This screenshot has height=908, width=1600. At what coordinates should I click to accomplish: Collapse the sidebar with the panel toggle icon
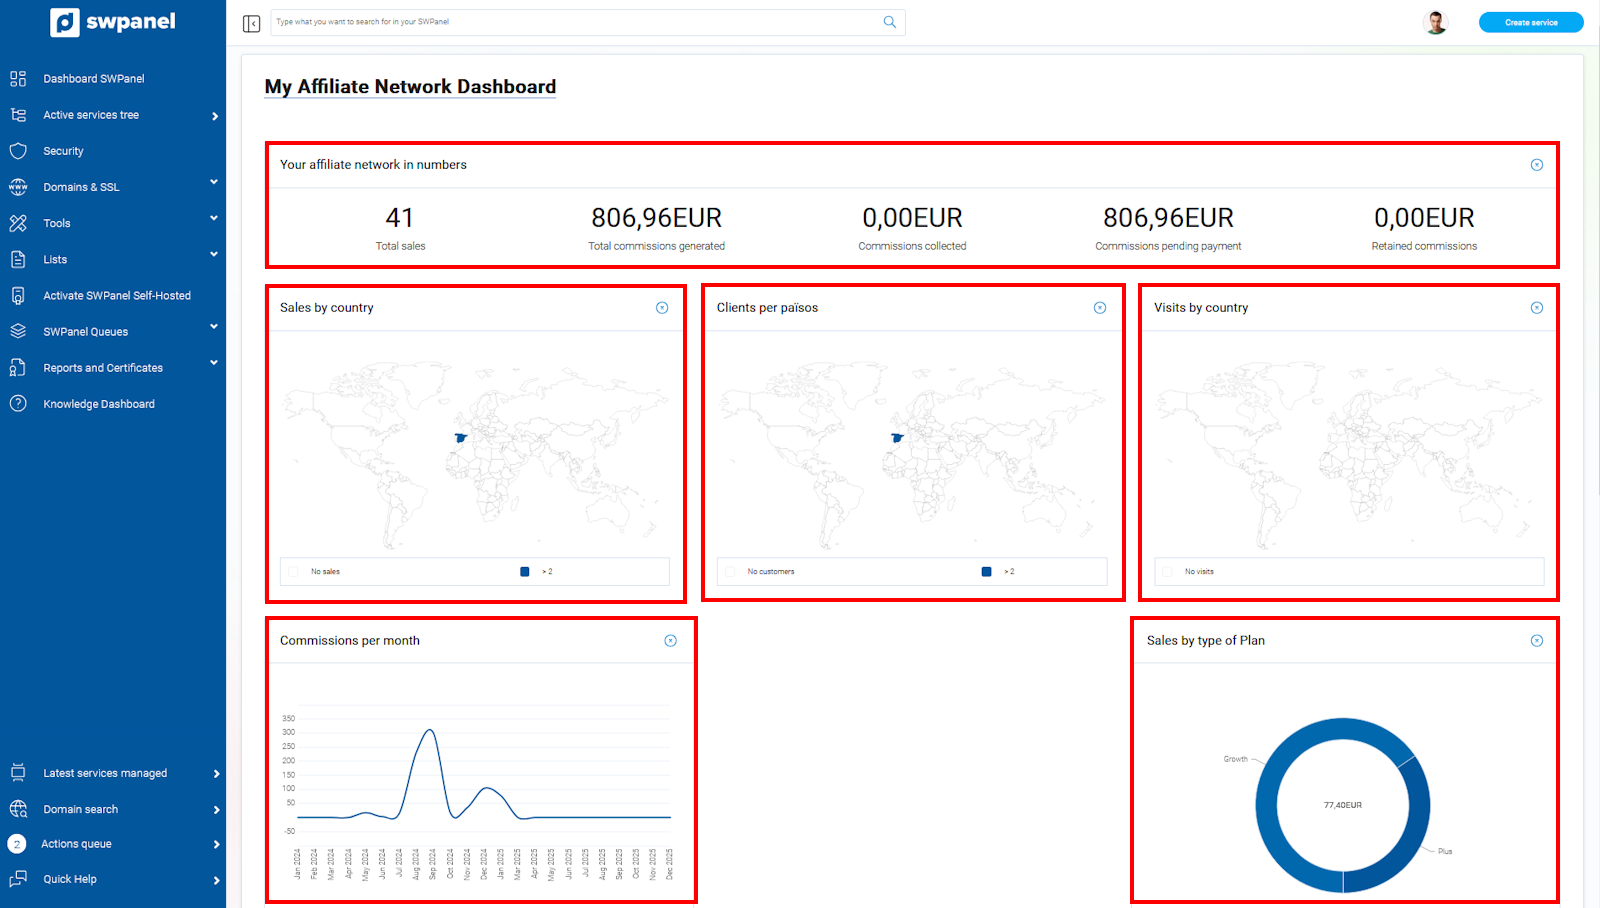point(251,23)
